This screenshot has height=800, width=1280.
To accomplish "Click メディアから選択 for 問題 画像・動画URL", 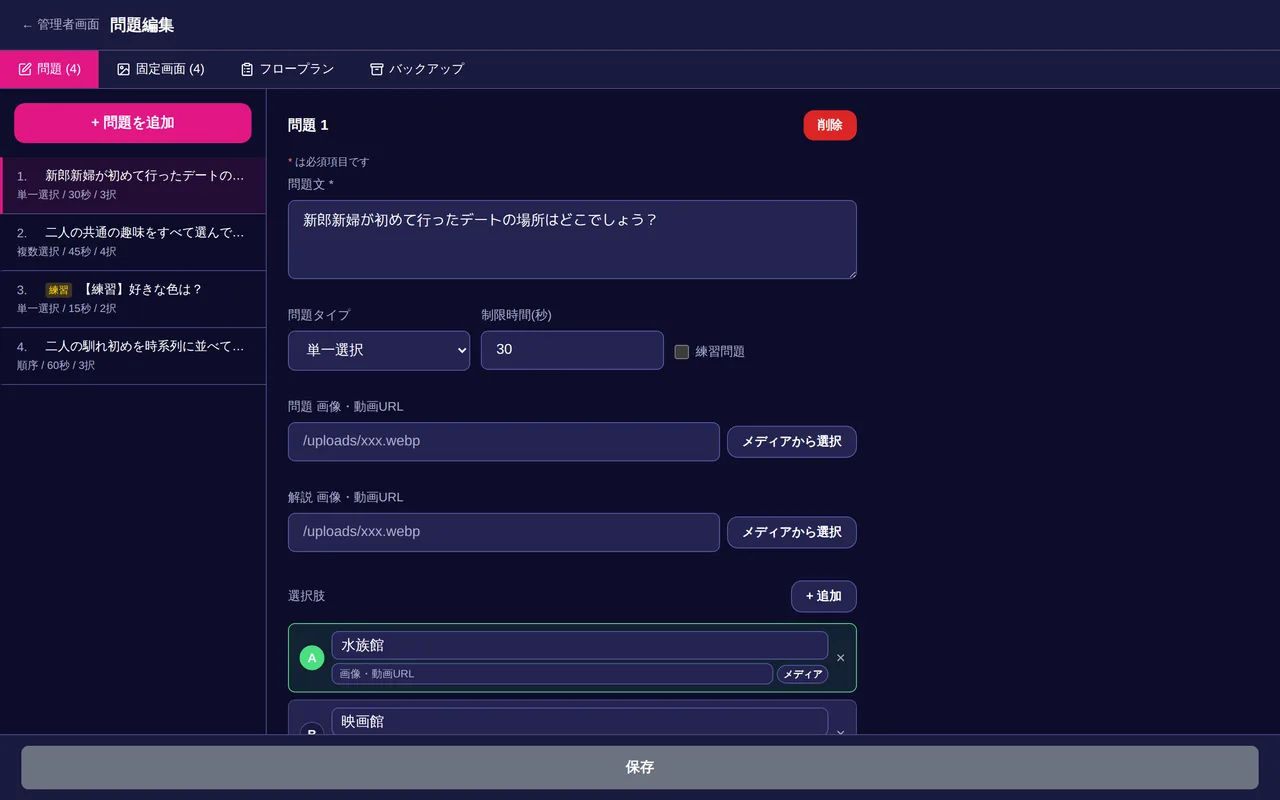I will pyautogui.click(x=792, y=442).
